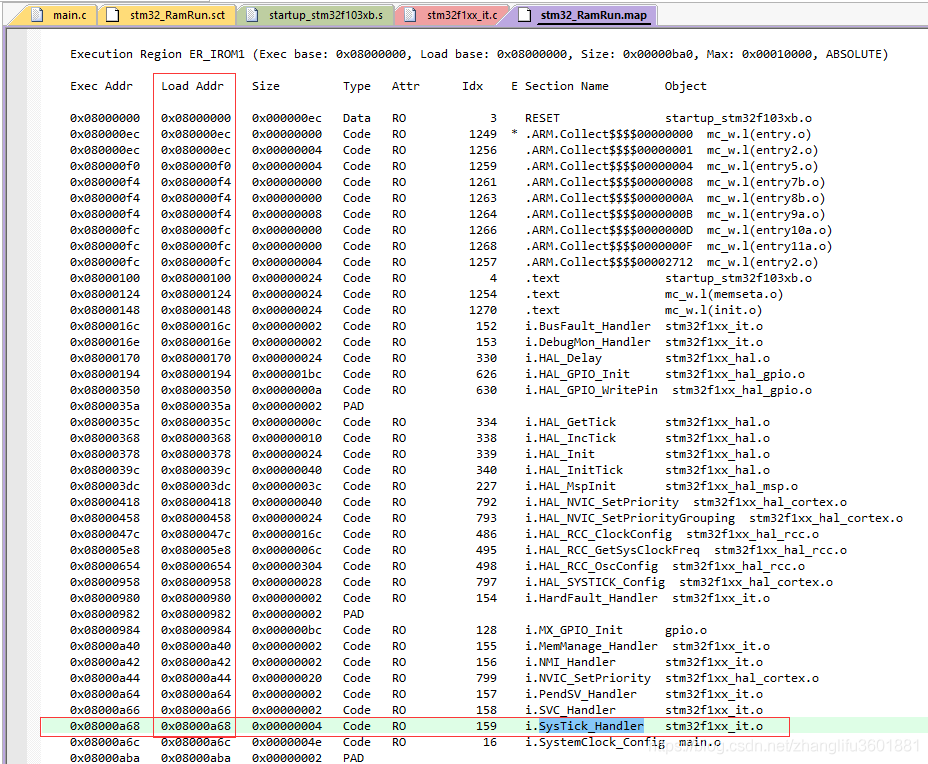Click 'i.HAL_GetTick' section name
The width and height of the screenshot is (928, 764).
coord(570,421)
